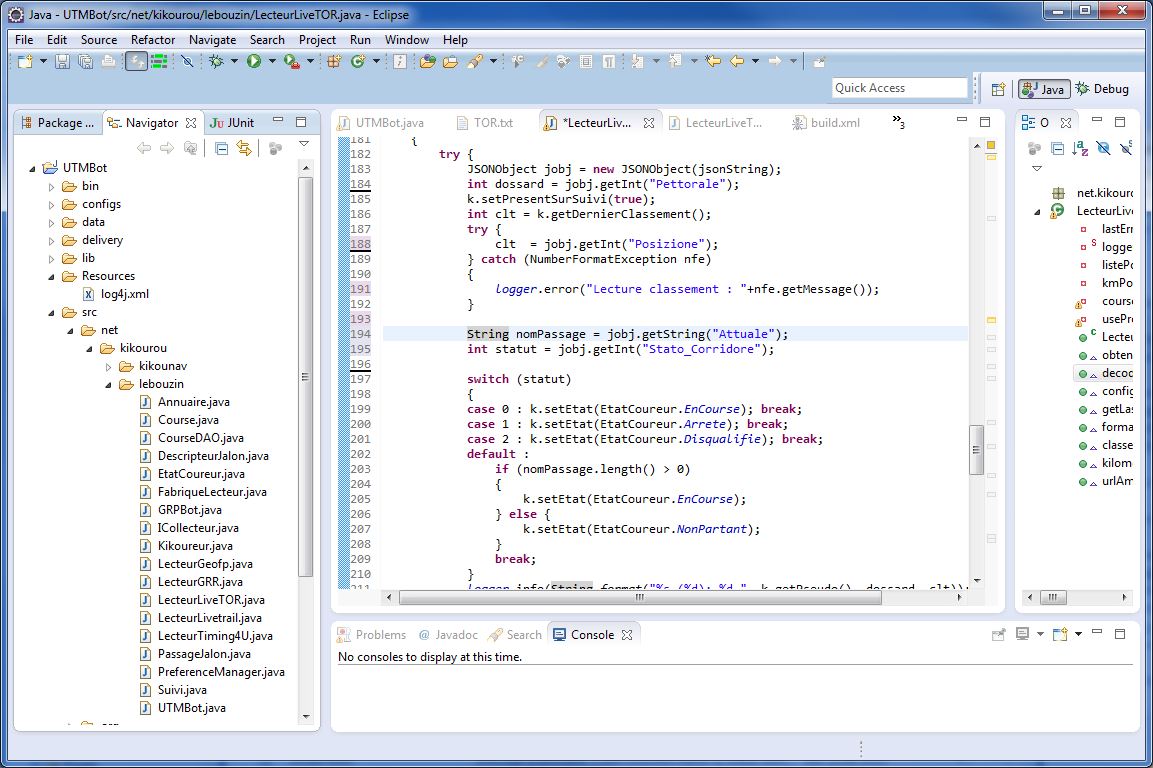
Task: Open the Refactor menu
Action: pos(153,40)
